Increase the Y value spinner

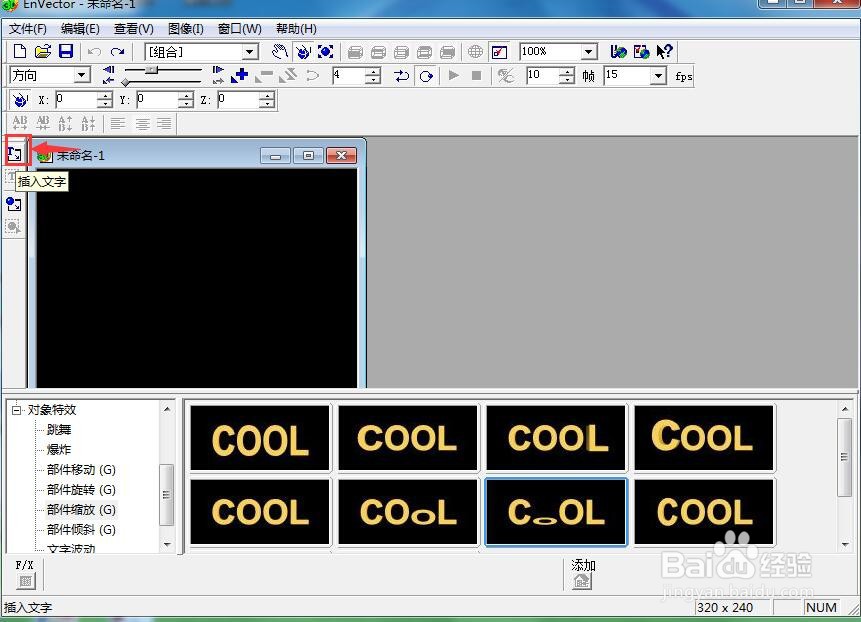click(186, 96)
